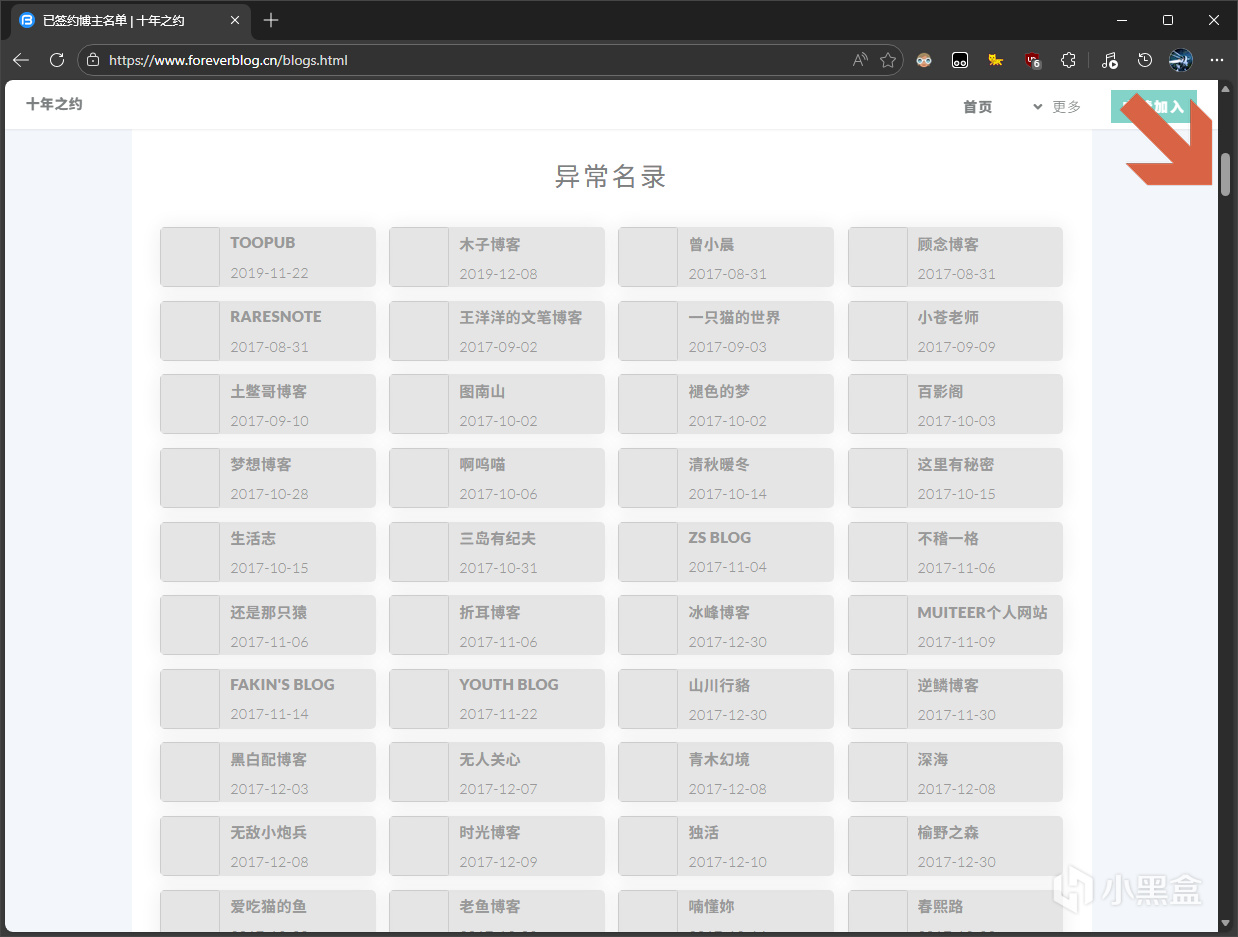Open the 首页 navigation item

(977, 106)
